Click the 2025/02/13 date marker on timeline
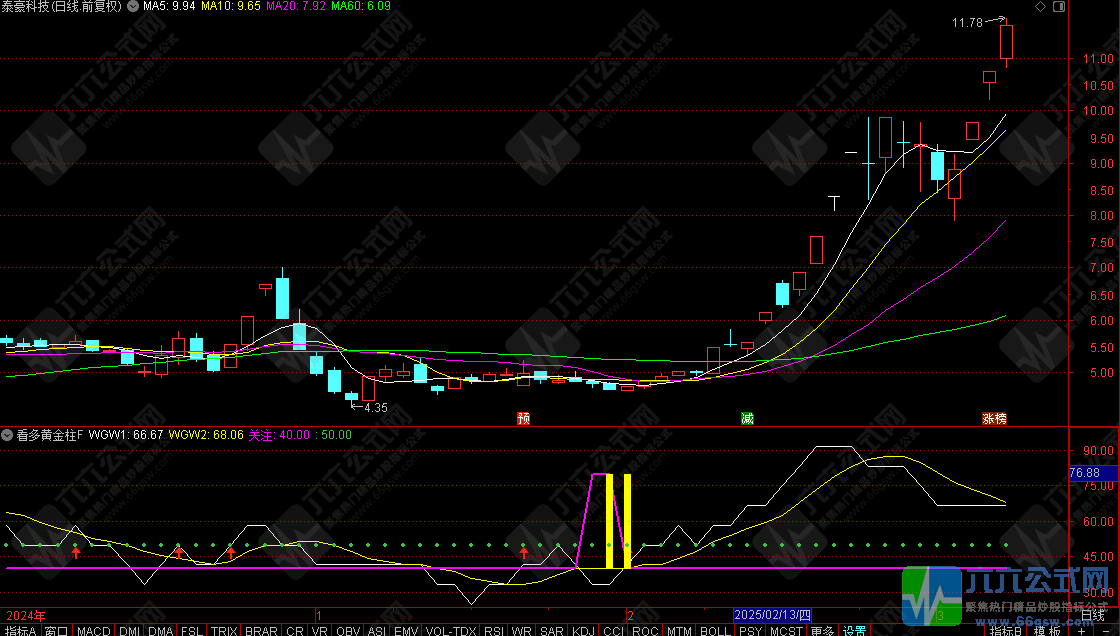This screenshot has height=636, width=1120. [x=773, y=613]
